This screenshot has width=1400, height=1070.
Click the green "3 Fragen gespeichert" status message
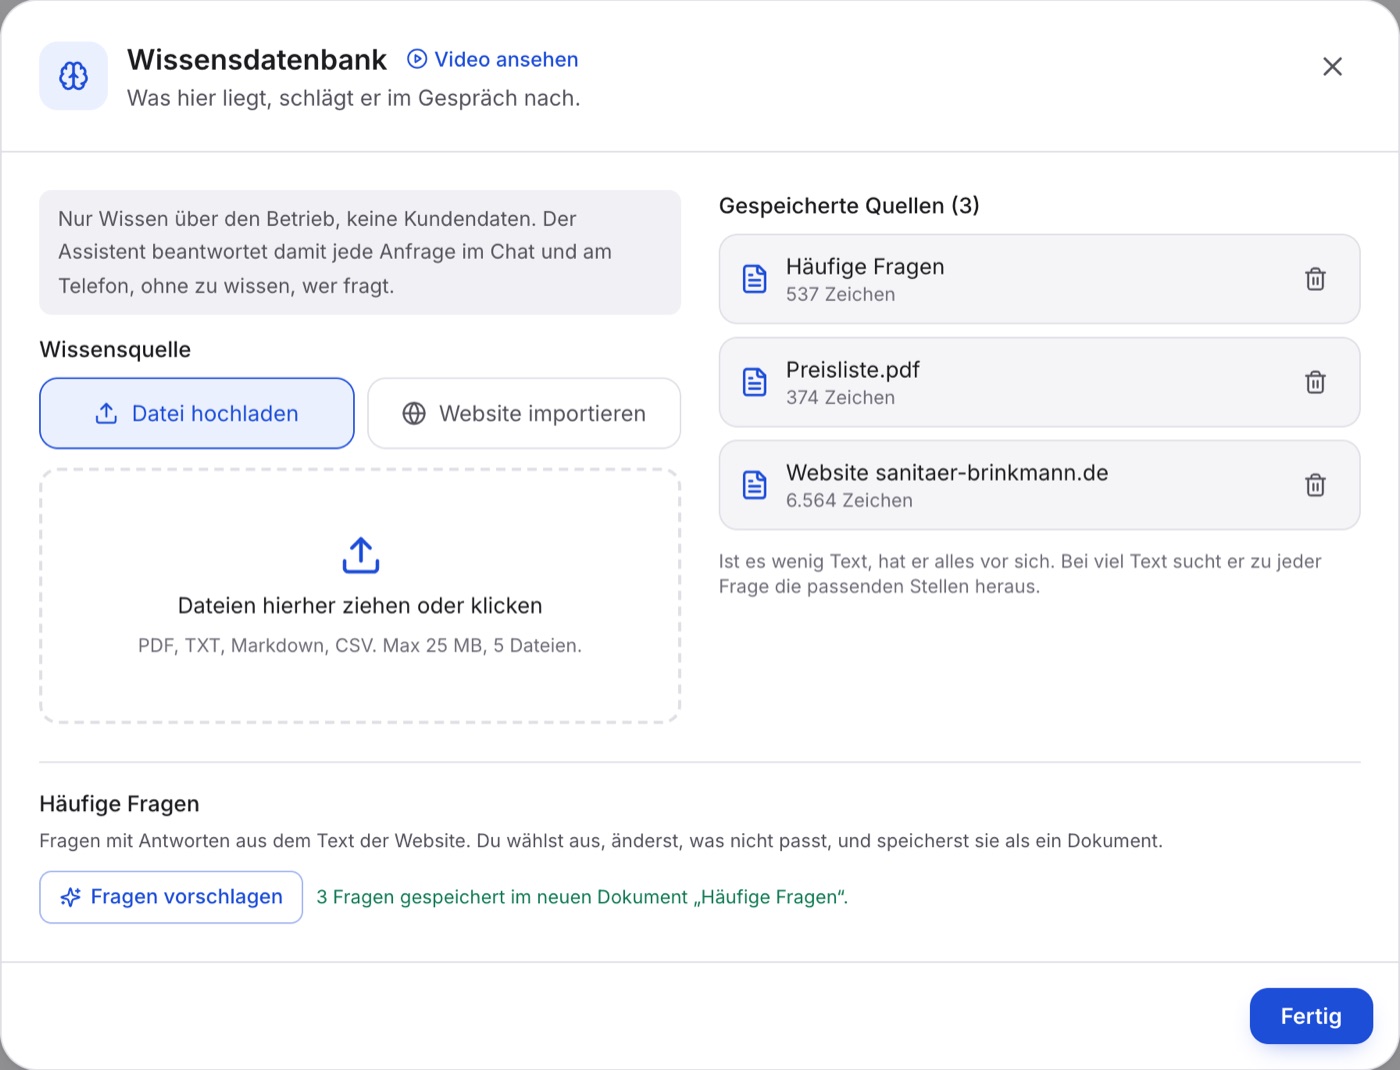point(582,898)
